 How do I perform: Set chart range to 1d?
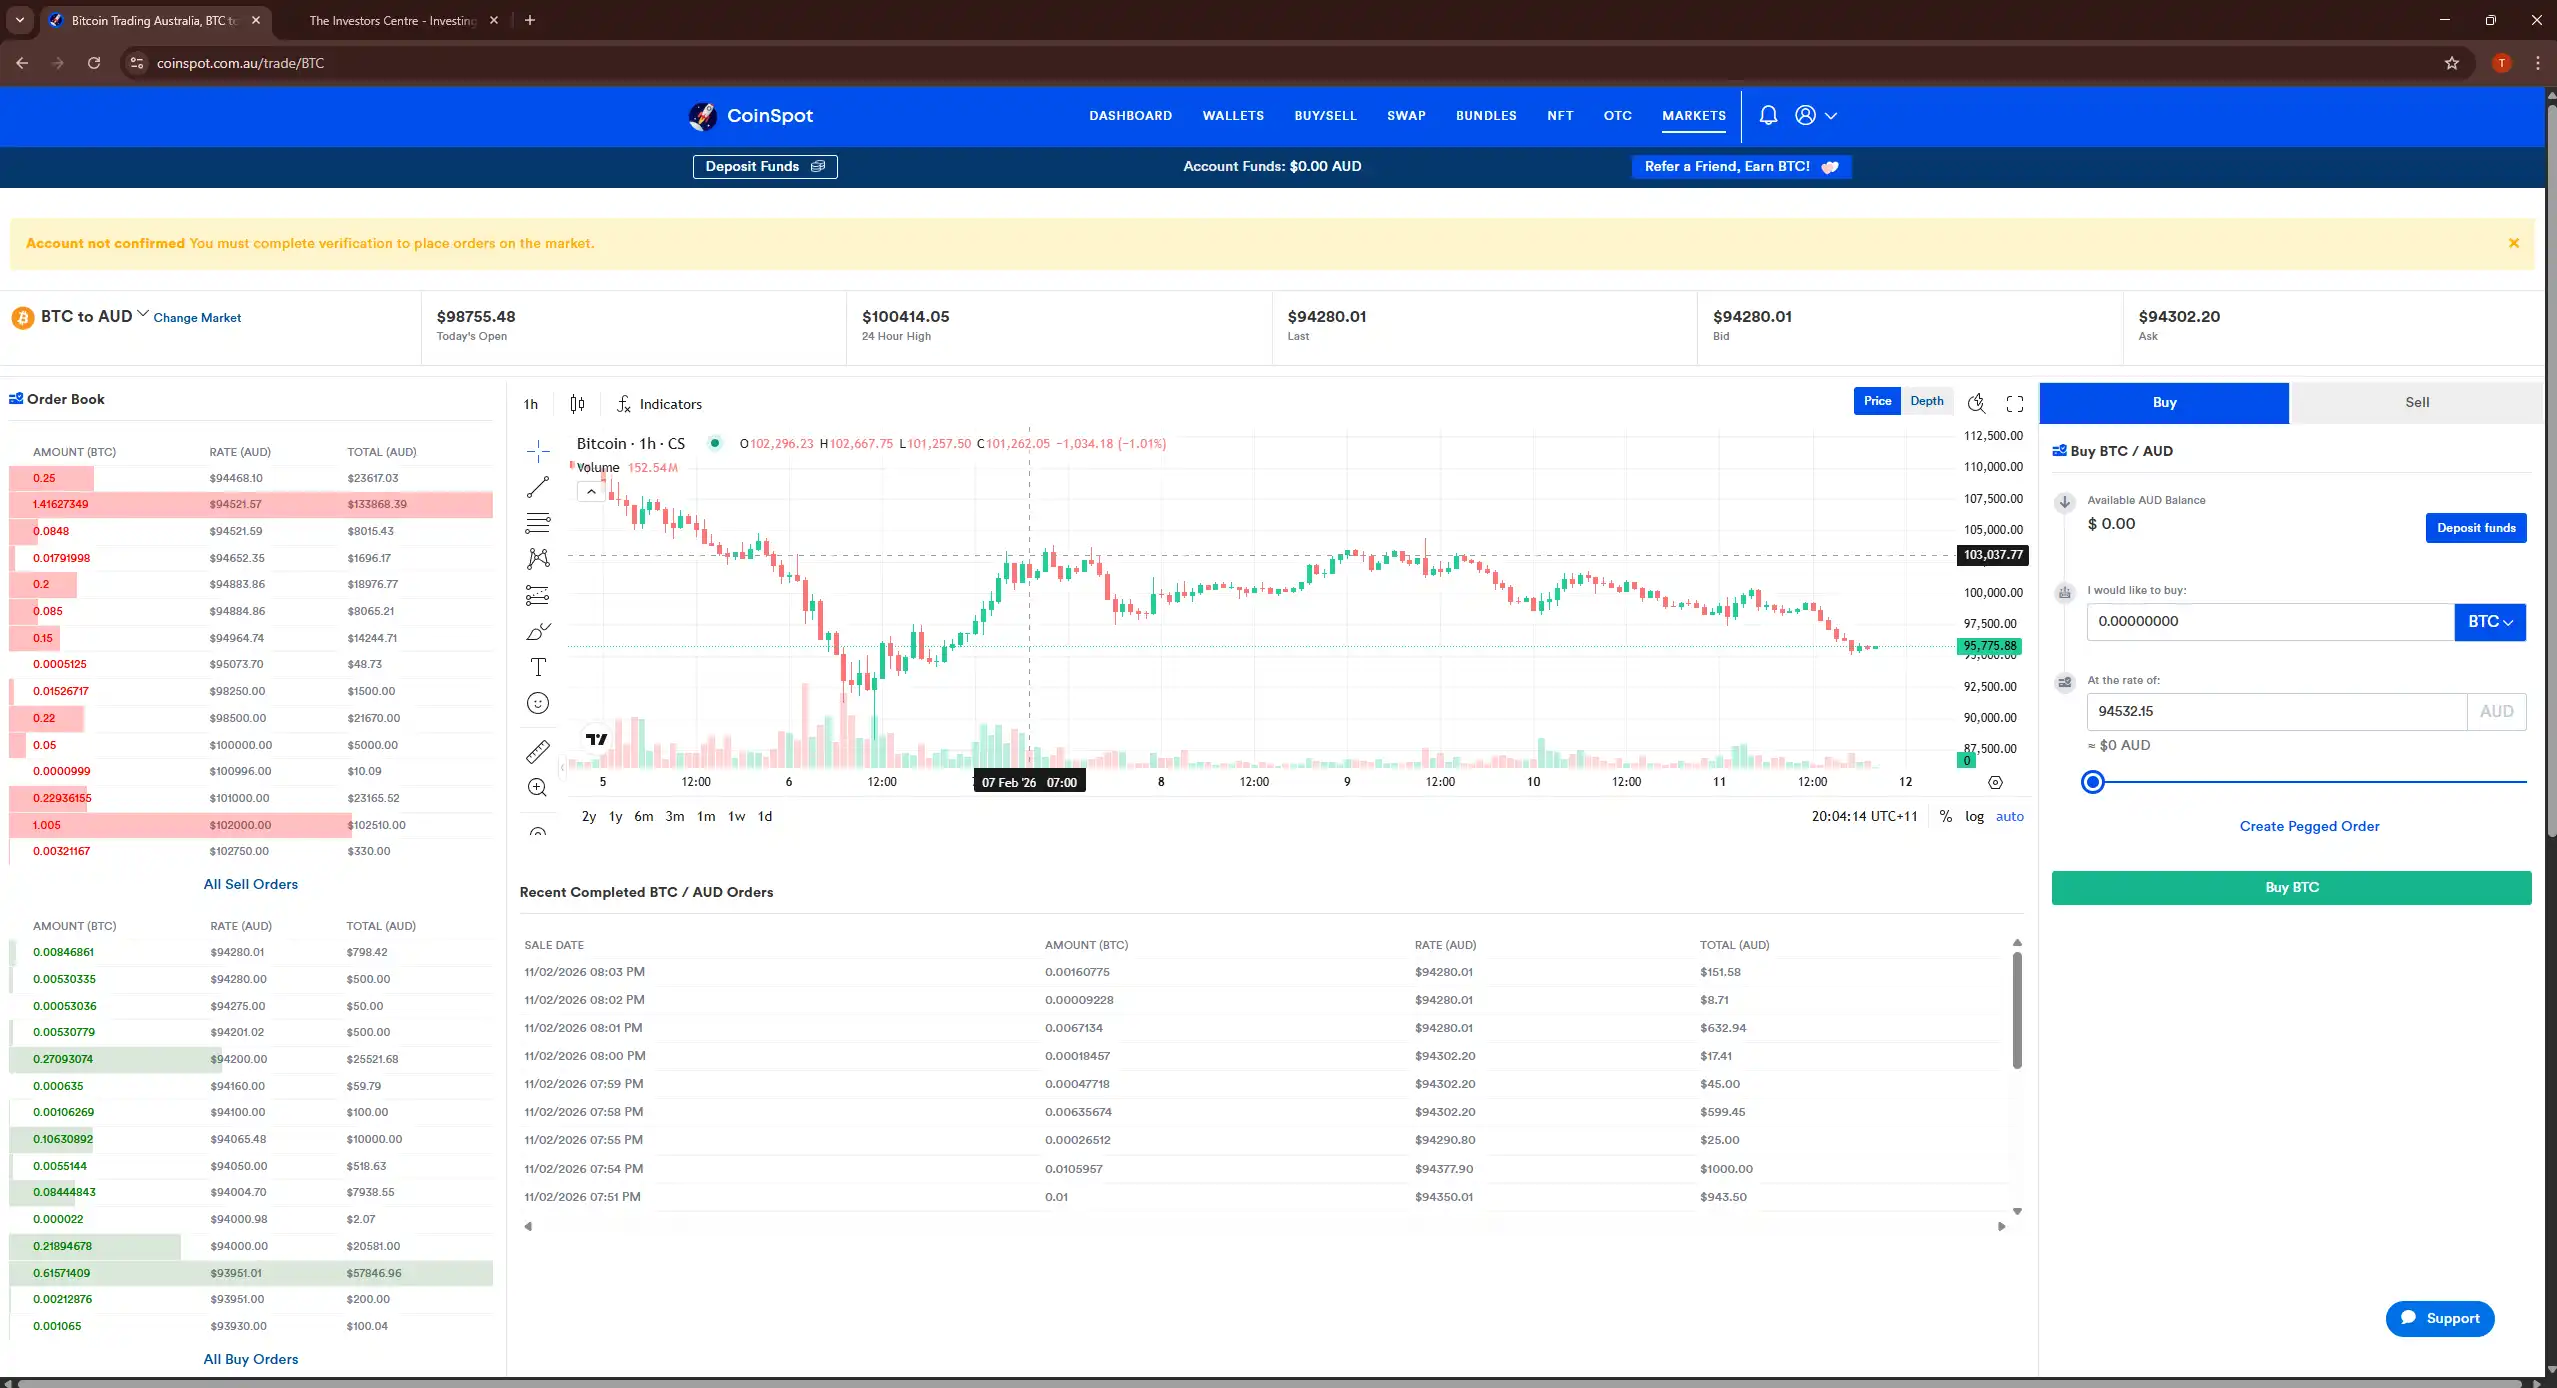click(765, 817)
